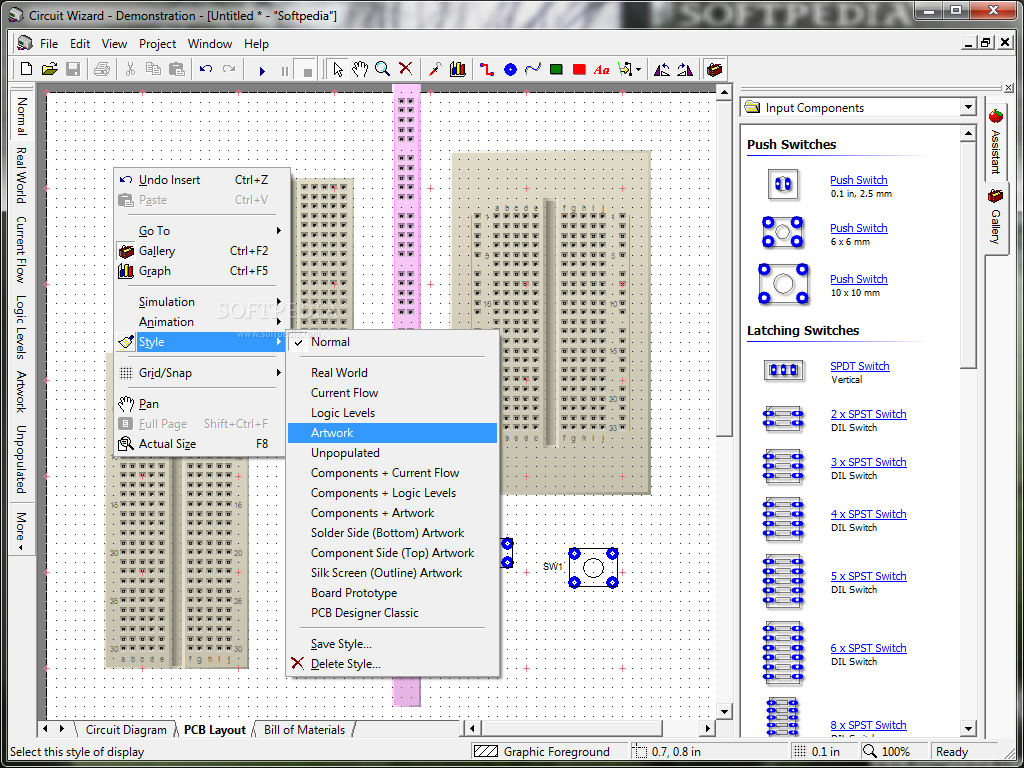Click Undo Insert in context menu
The width and height of the screenshot is (1024, 768).
pyautogui.click(x=201, y=180)
